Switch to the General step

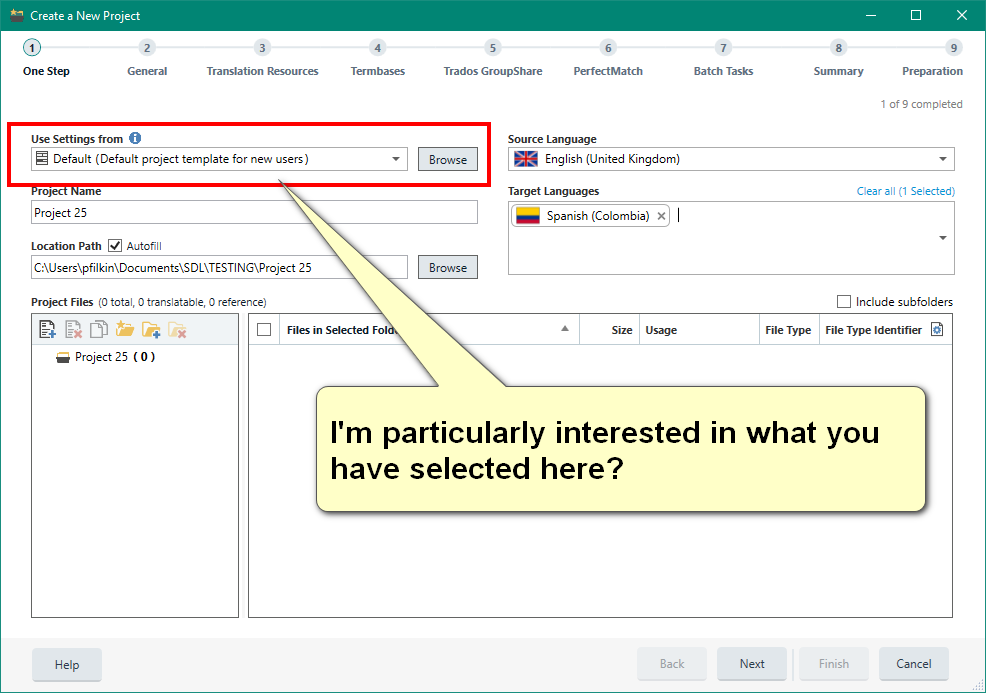[147, 57]
